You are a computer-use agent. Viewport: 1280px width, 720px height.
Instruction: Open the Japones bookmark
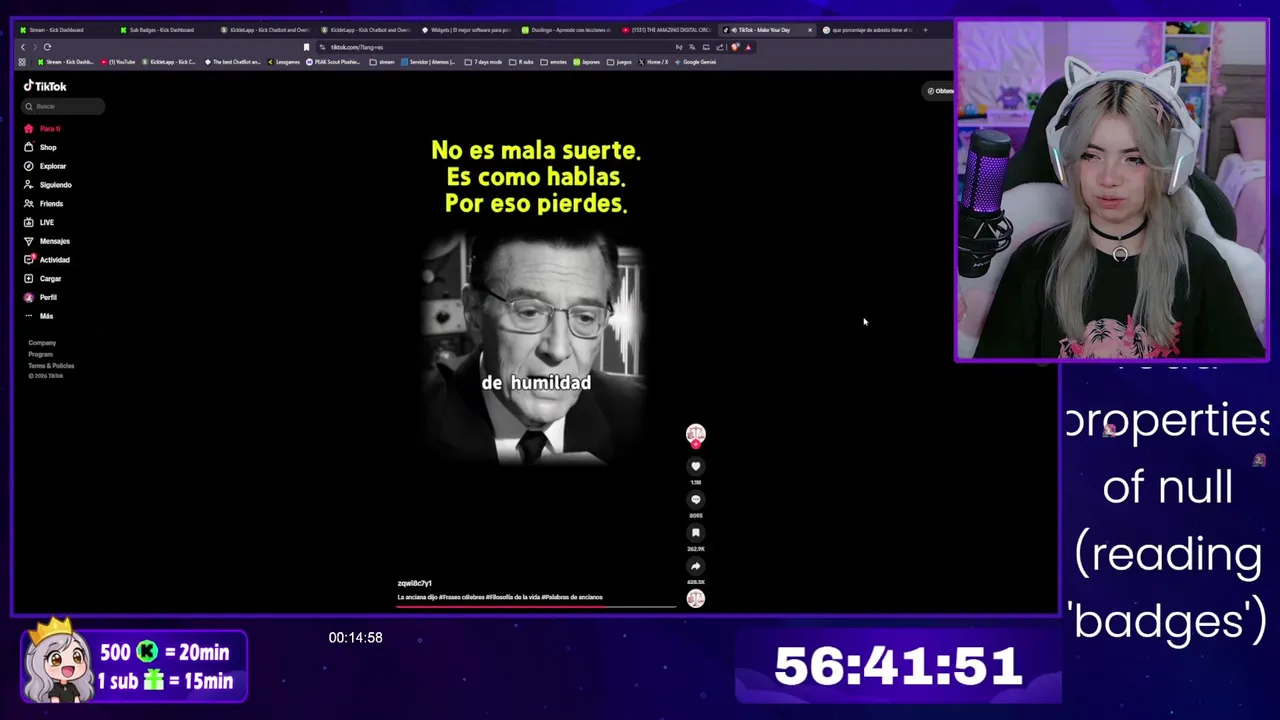587,62
